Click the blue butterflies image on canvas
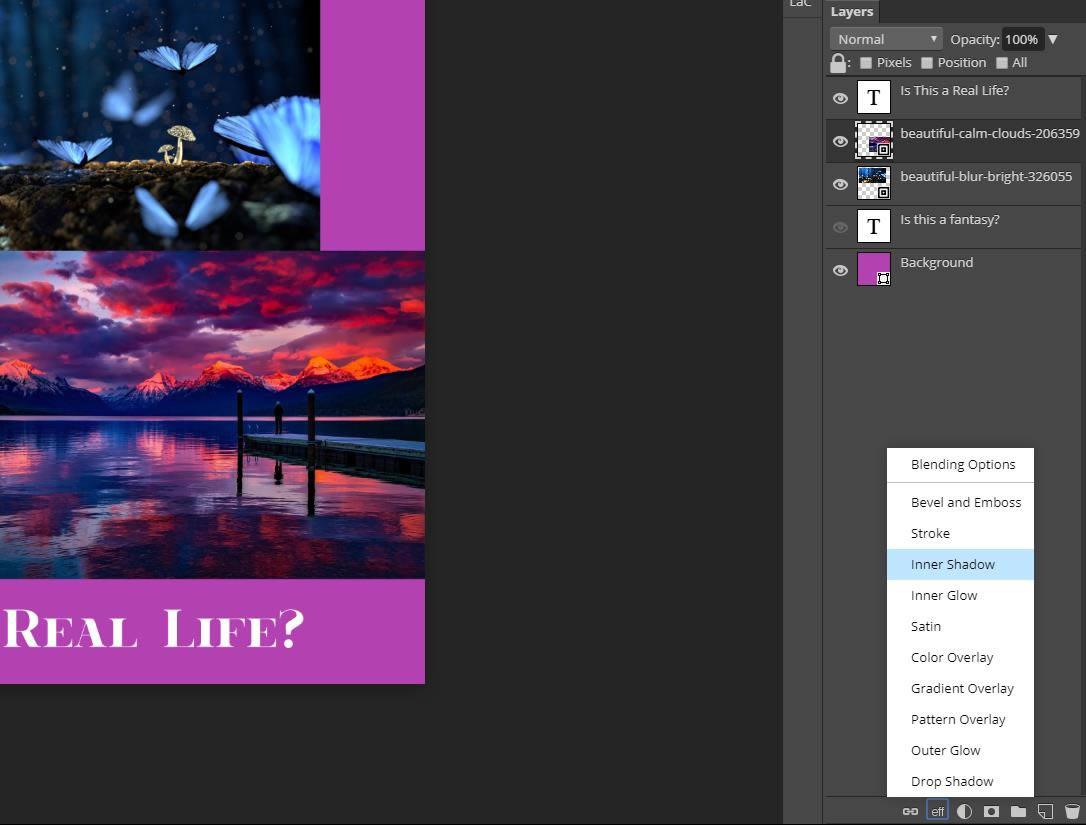Viewport: 1086px width, 825px height. [x=159, y=125]
